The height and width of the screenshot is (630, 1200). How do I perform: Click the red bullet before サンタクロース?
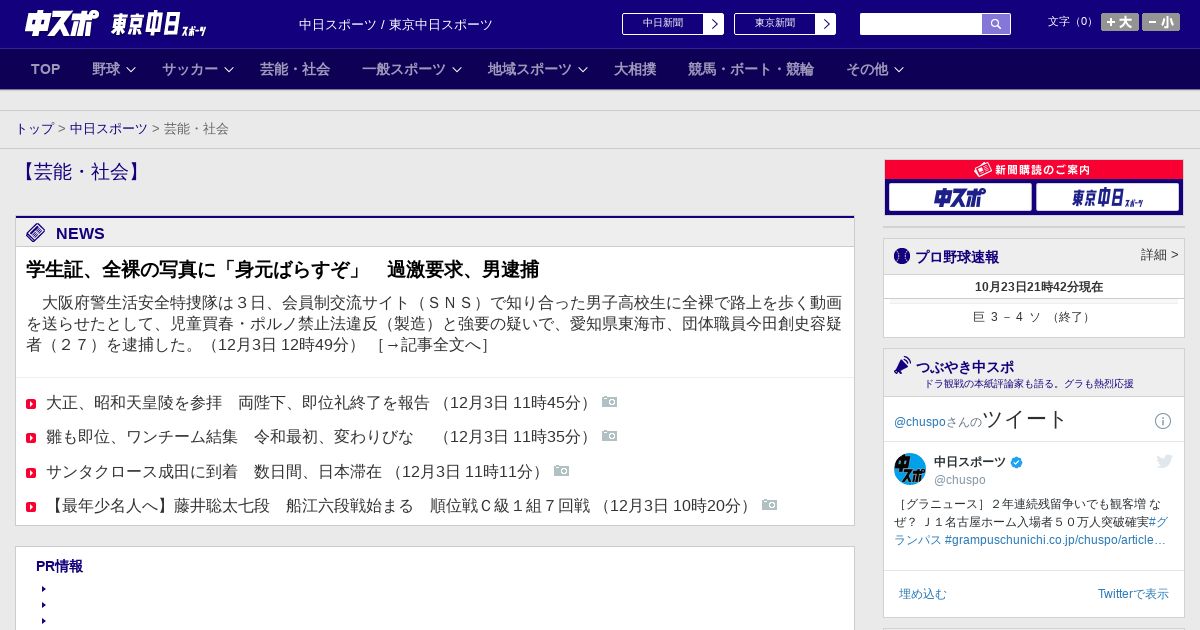[31, 472]
